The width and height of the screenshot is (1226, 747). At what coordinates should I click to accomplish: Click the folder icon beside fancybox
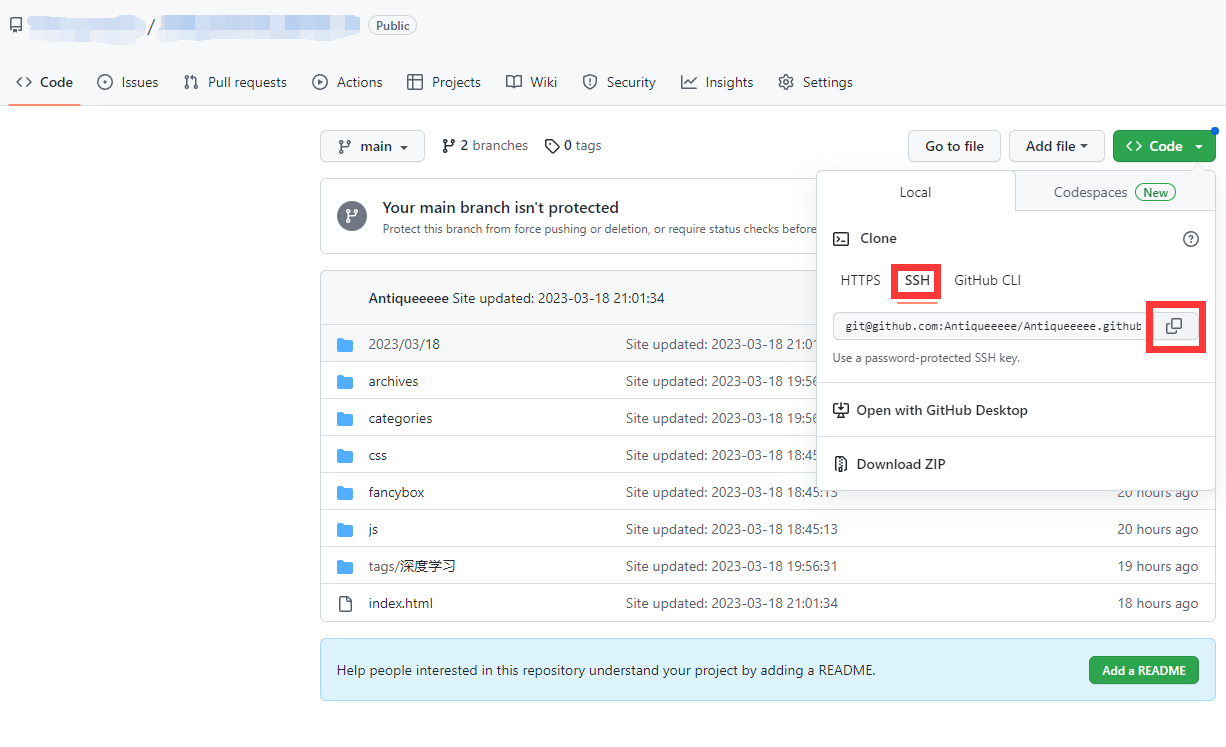pos(345,493)
